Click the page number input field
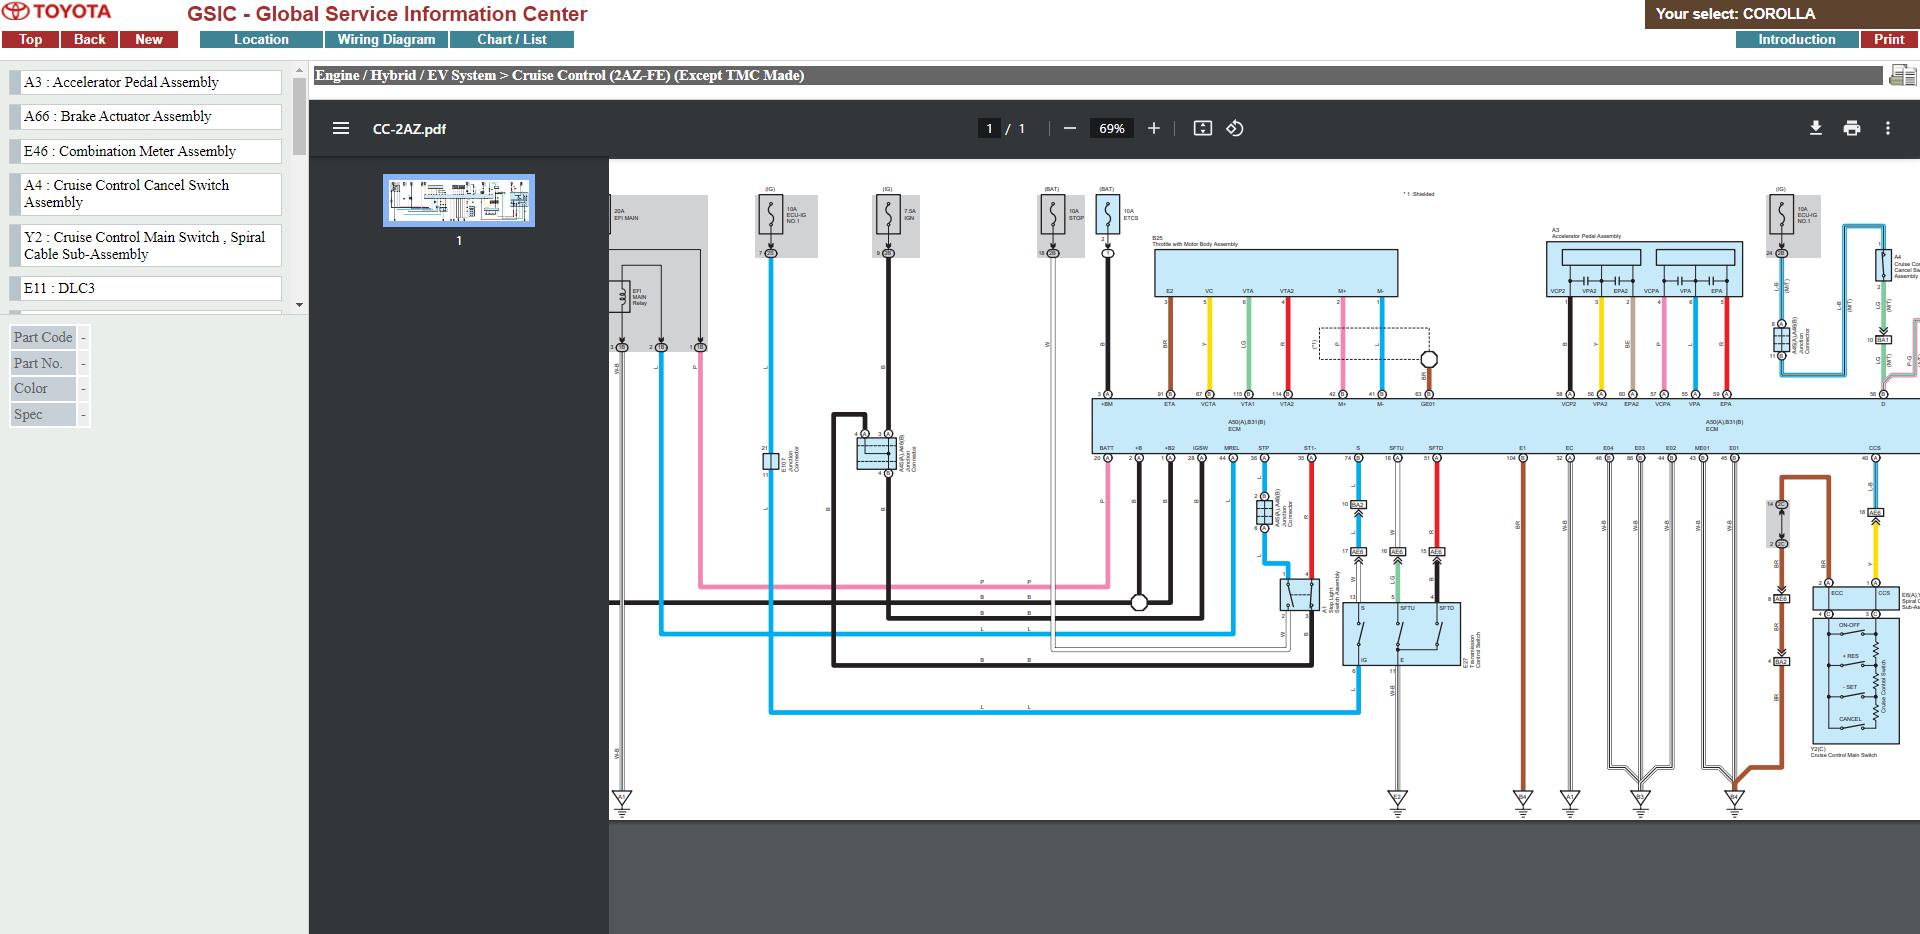The height and width of the screenshot is (934, 1920). tap(989, 128)
